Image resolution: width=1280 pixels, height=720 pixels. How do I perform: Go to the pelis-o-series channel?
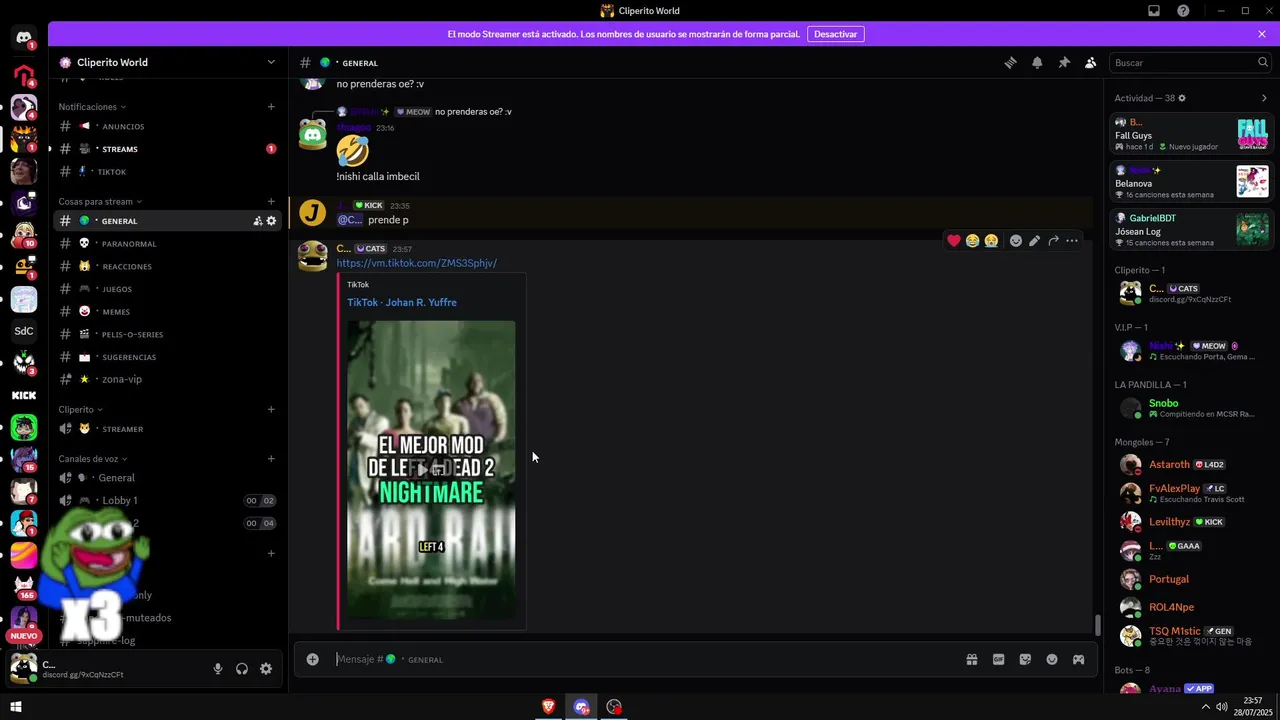[168, 334]
